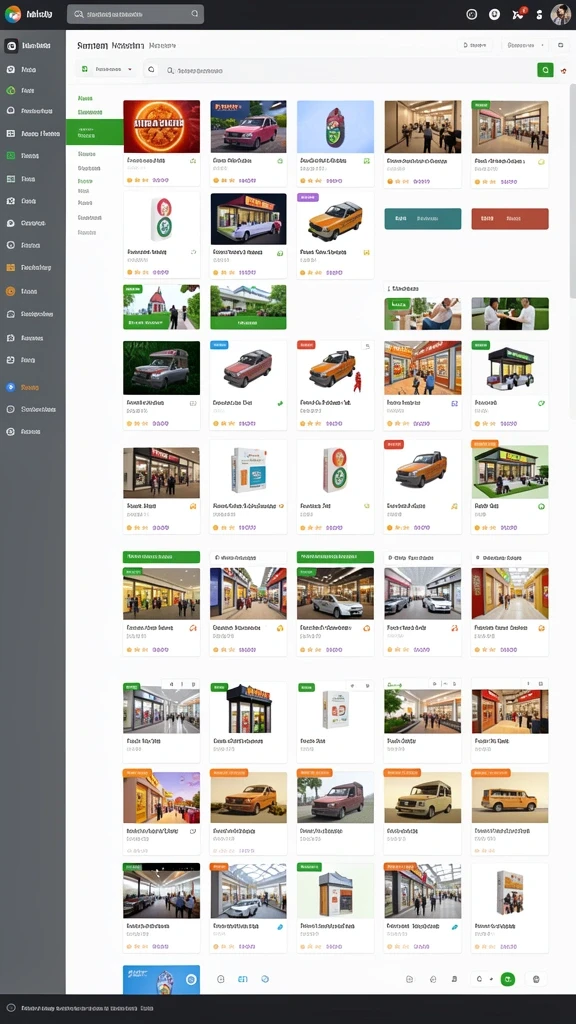Click the small square button at the far right of the page header
The image size is (576, 1024).
[560, 46]
